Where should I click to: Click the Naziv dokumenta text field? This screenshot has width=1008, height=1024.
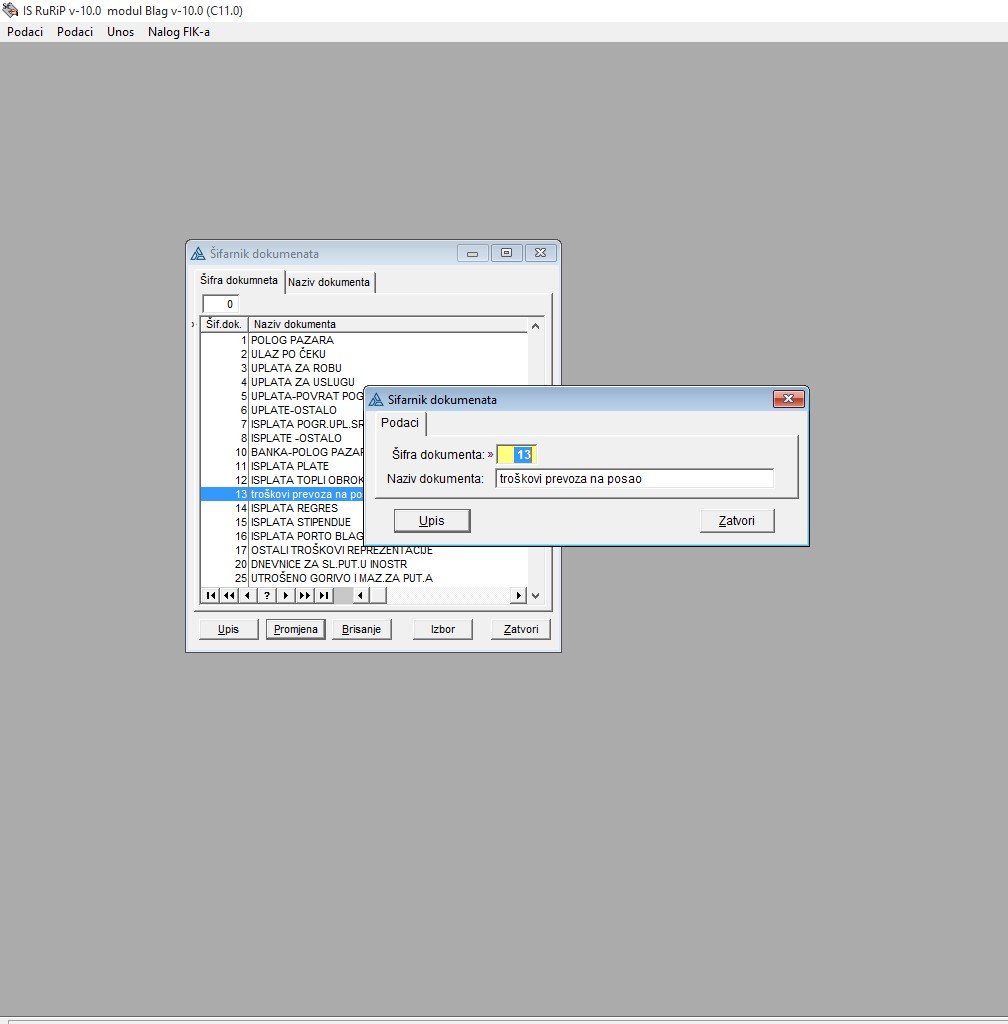click(634, 479)
